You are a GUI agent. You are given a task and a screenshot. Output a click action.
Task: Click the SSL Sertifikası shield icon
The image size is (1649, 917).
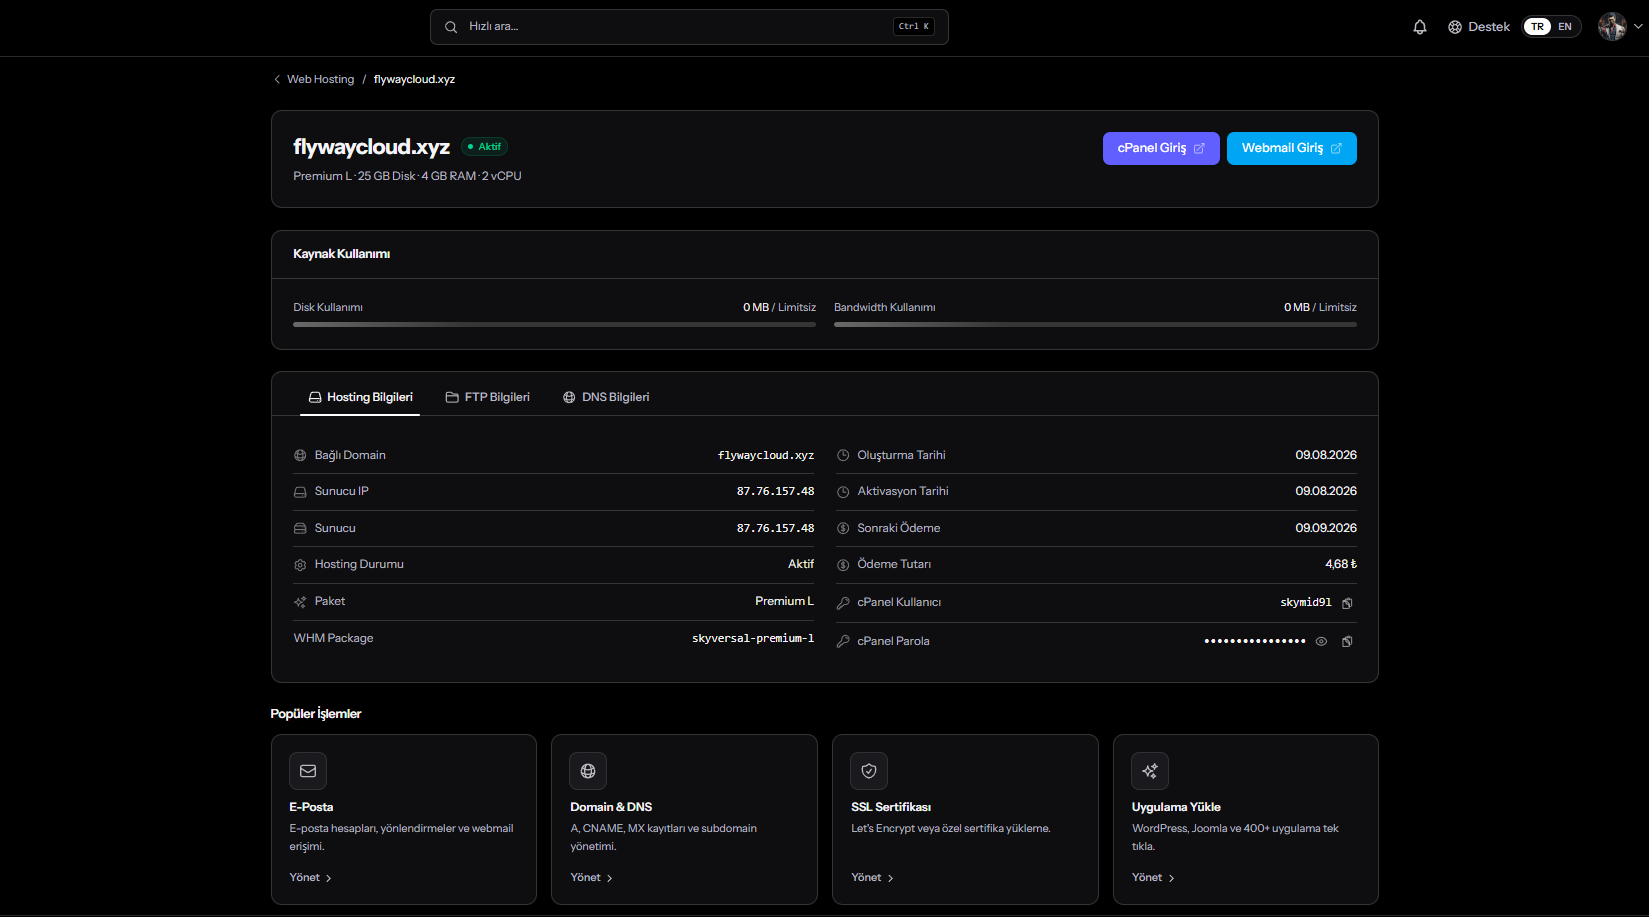(869, 771)
